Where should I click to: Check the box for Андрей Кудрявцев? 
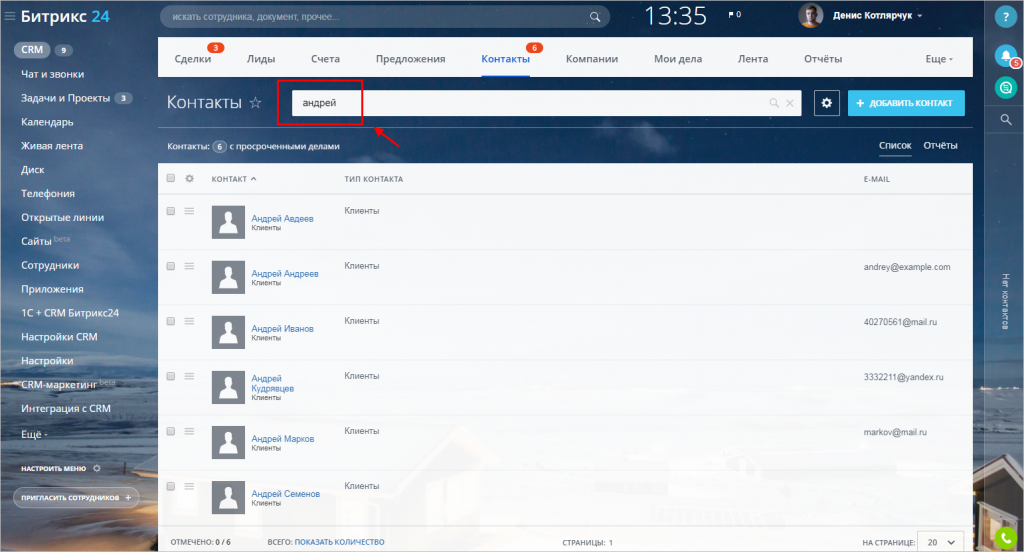pyautogui.click(x=170, y=376)
